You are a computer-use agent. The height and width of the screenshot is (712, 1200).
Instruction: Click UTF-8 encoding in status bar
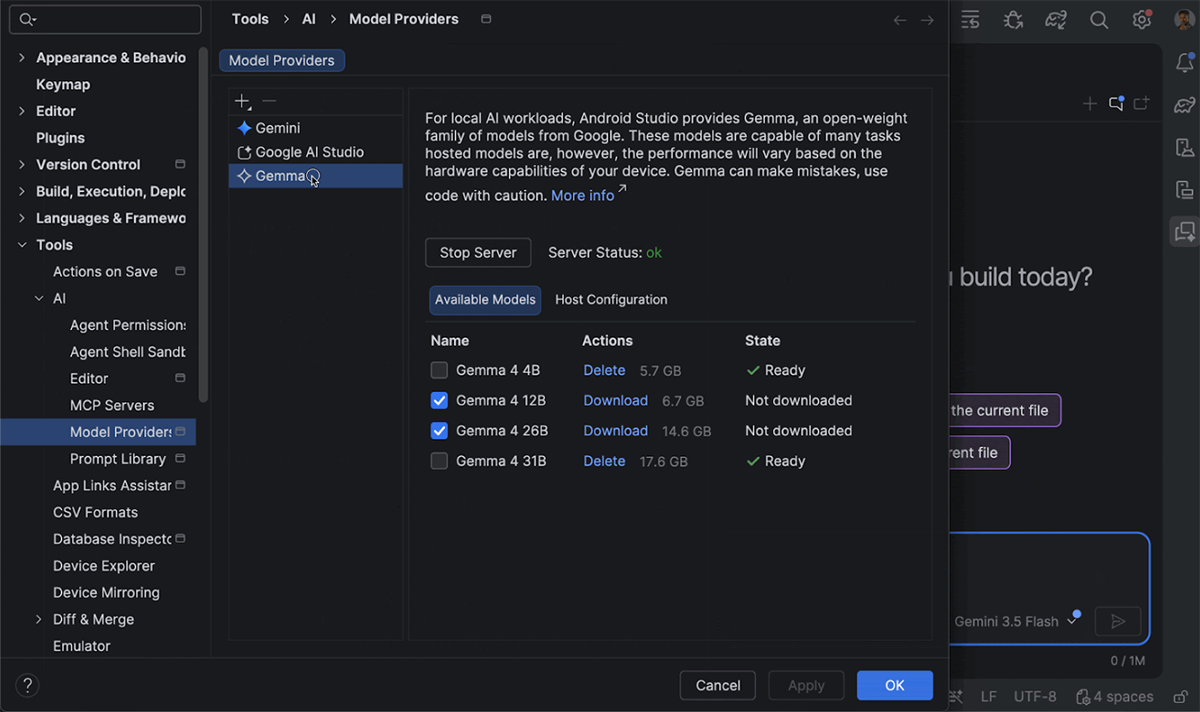pyautogui.click(x=1035, y=696)
